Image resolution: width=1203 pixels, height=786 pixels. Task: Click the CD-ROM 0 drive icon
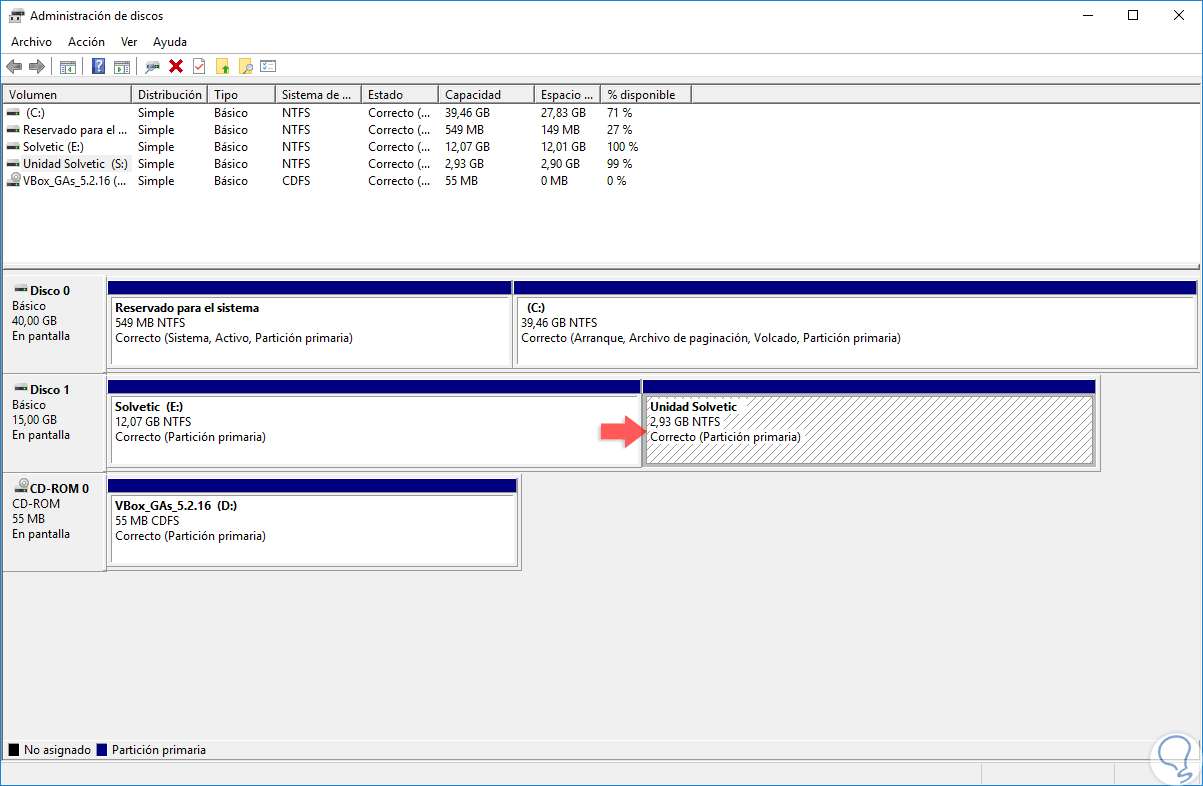pyautogui.click(x=21, y=487)
